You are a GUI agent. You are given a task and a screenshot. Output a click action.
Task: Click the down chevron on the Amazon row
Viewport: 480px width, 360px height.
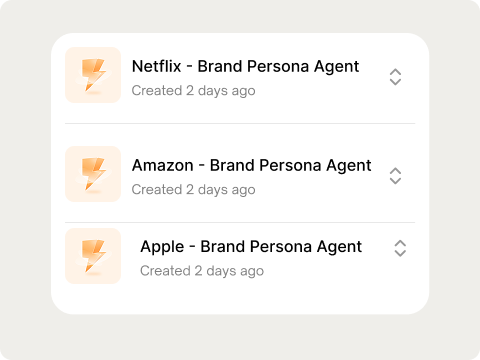[x=395, y=181]
